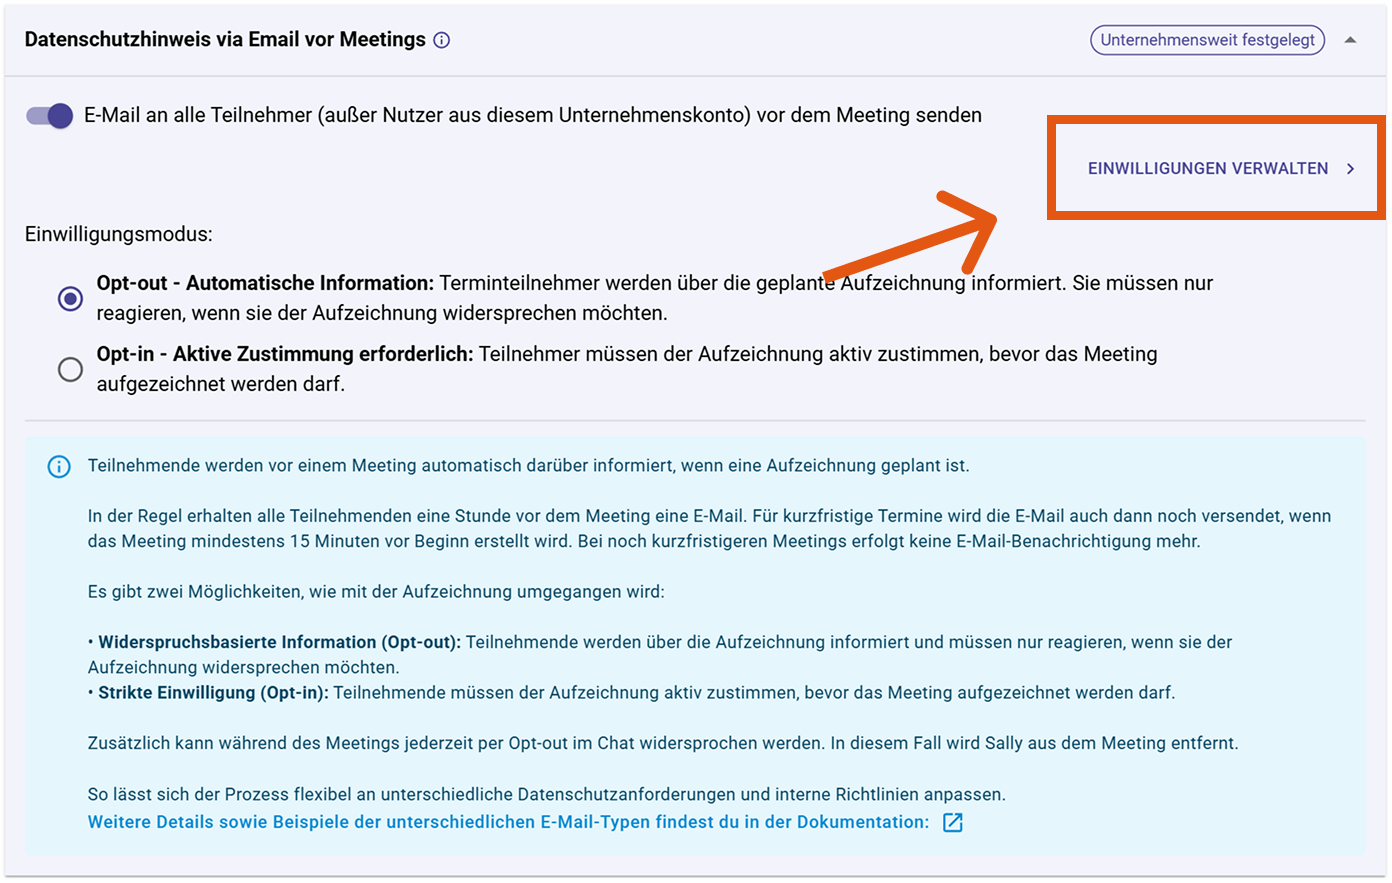This screenshot has height=883, width=1392.
Task: Click the 'Opt-in - Aktive Zustimmung erforderlich' label
Action: click(x=285, y=355)
